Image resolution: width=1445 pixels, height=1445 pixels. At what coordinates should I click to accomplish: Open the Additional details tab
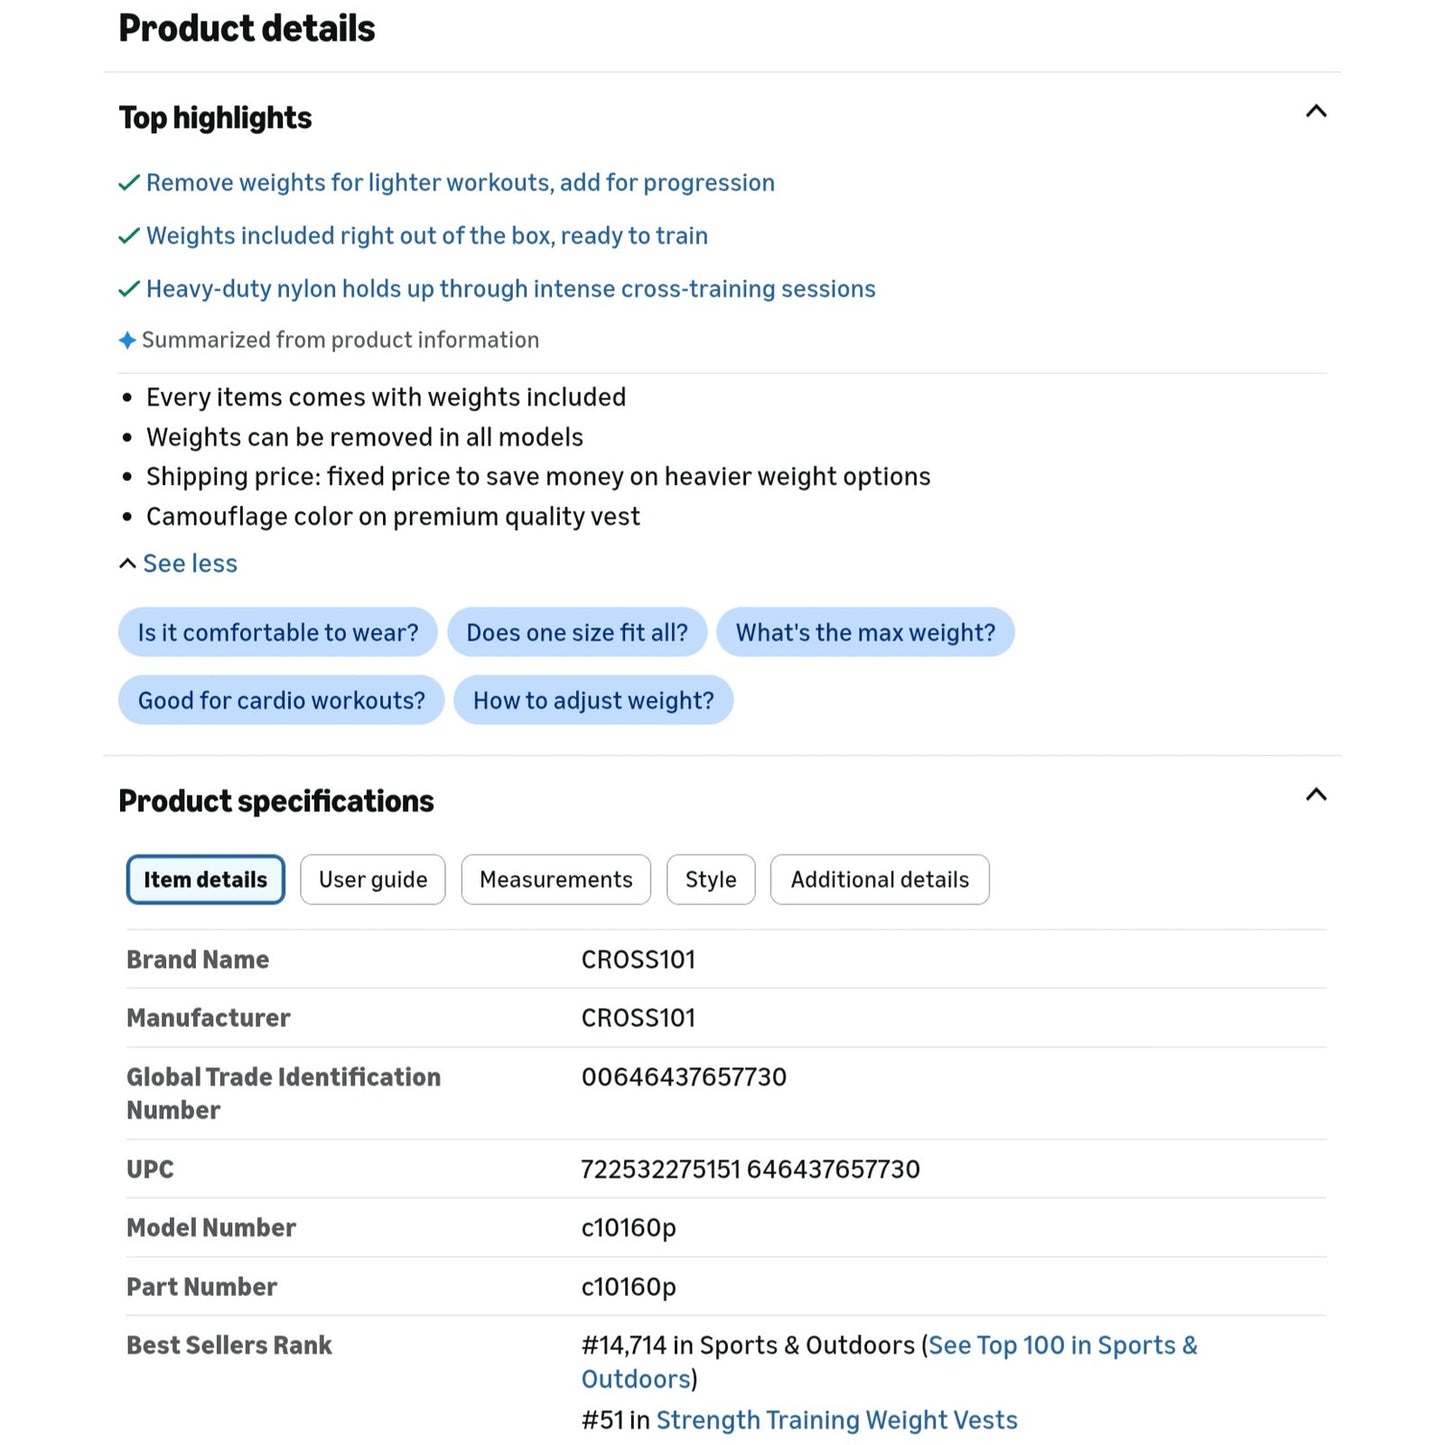[x=880, y=880]
